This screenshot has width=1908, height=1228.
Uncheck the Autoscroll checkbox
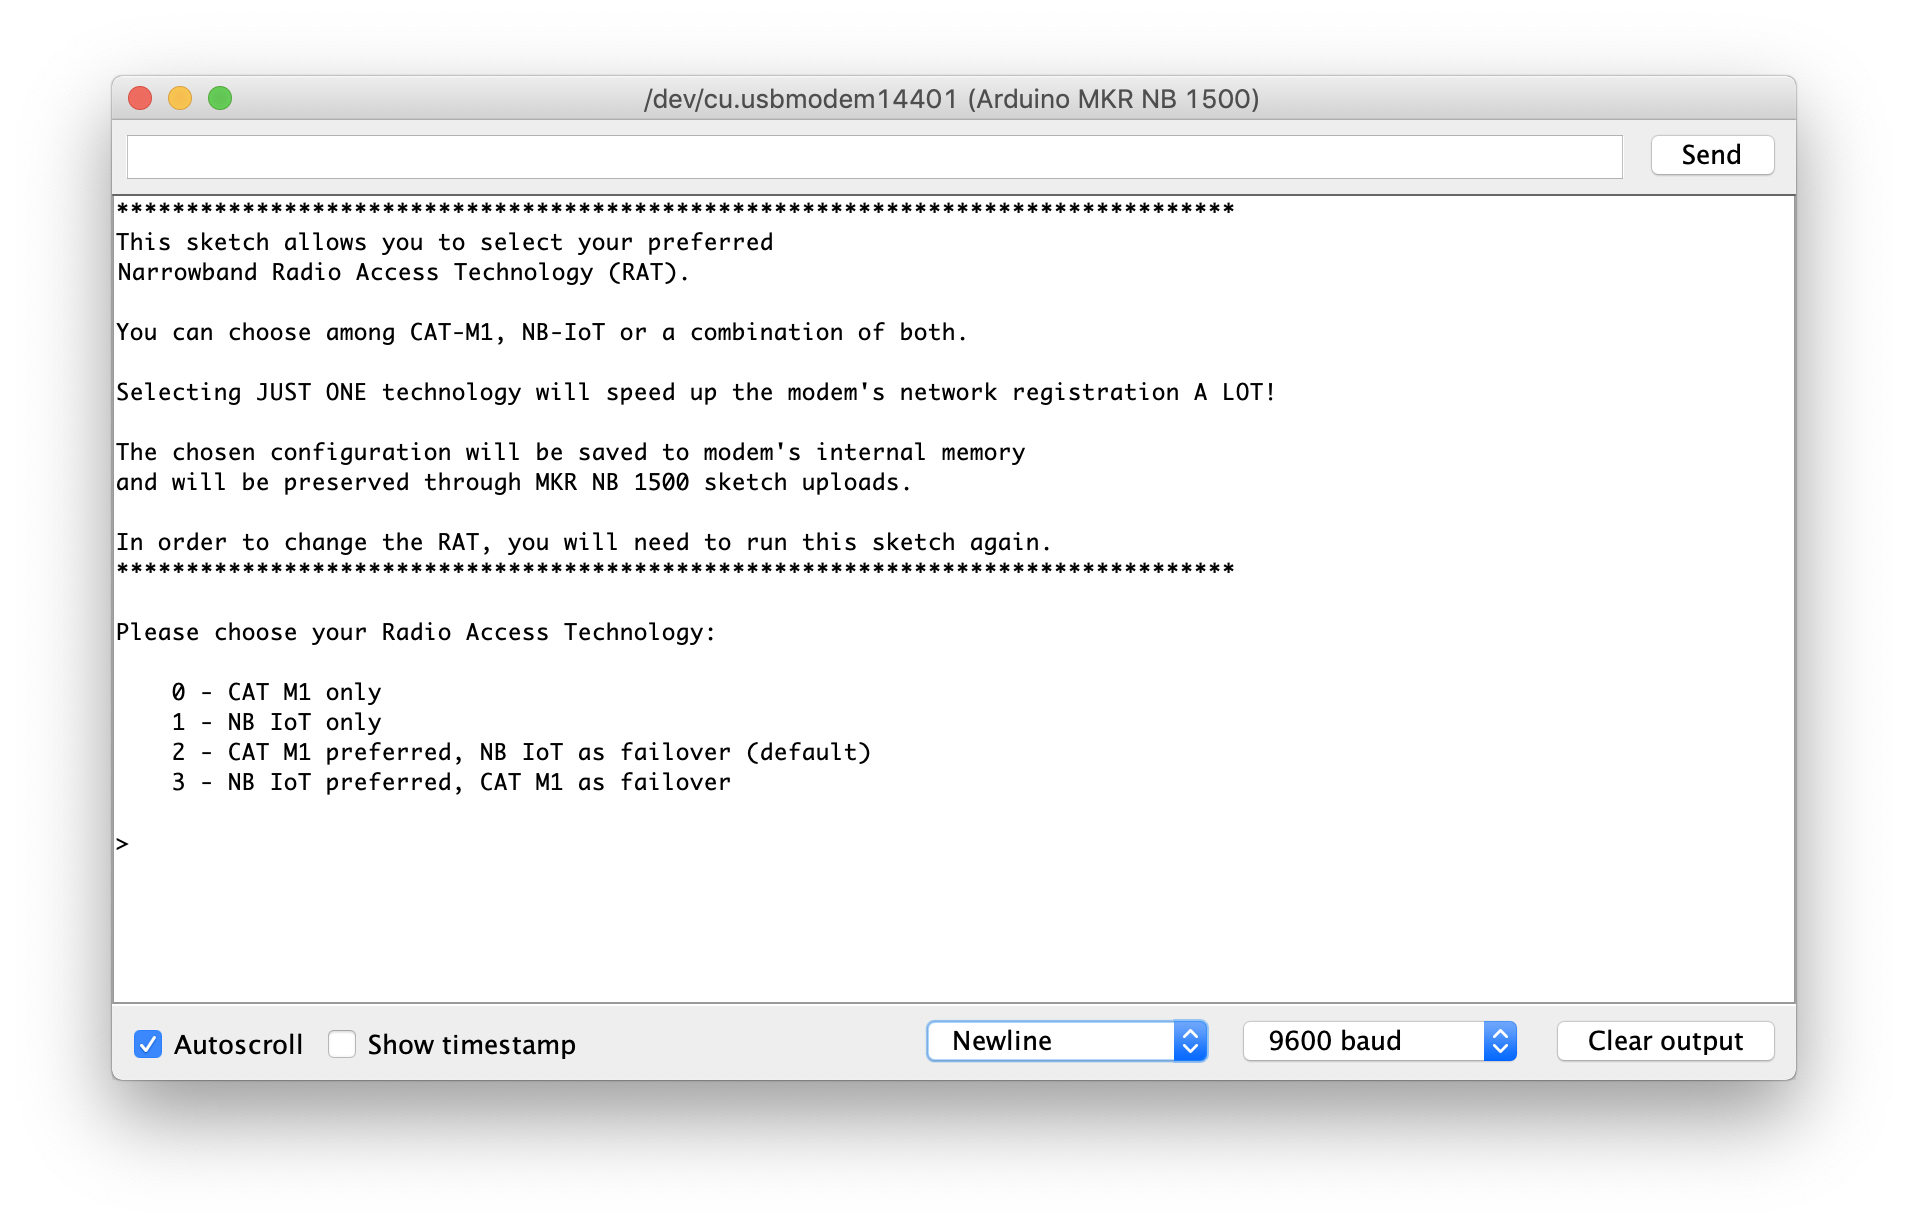coord(148,1044)
